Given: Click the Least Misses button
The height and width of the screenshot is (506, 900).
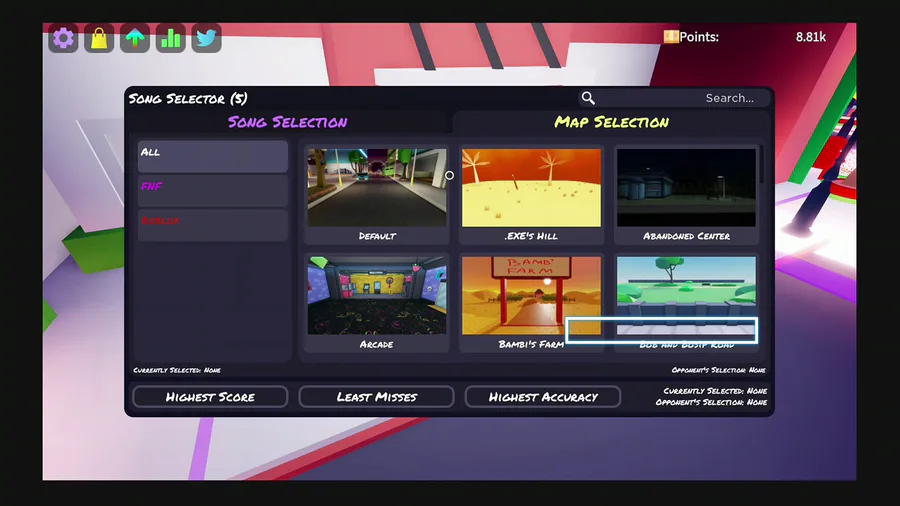Looking at the screenshot, I should (377, 397).
